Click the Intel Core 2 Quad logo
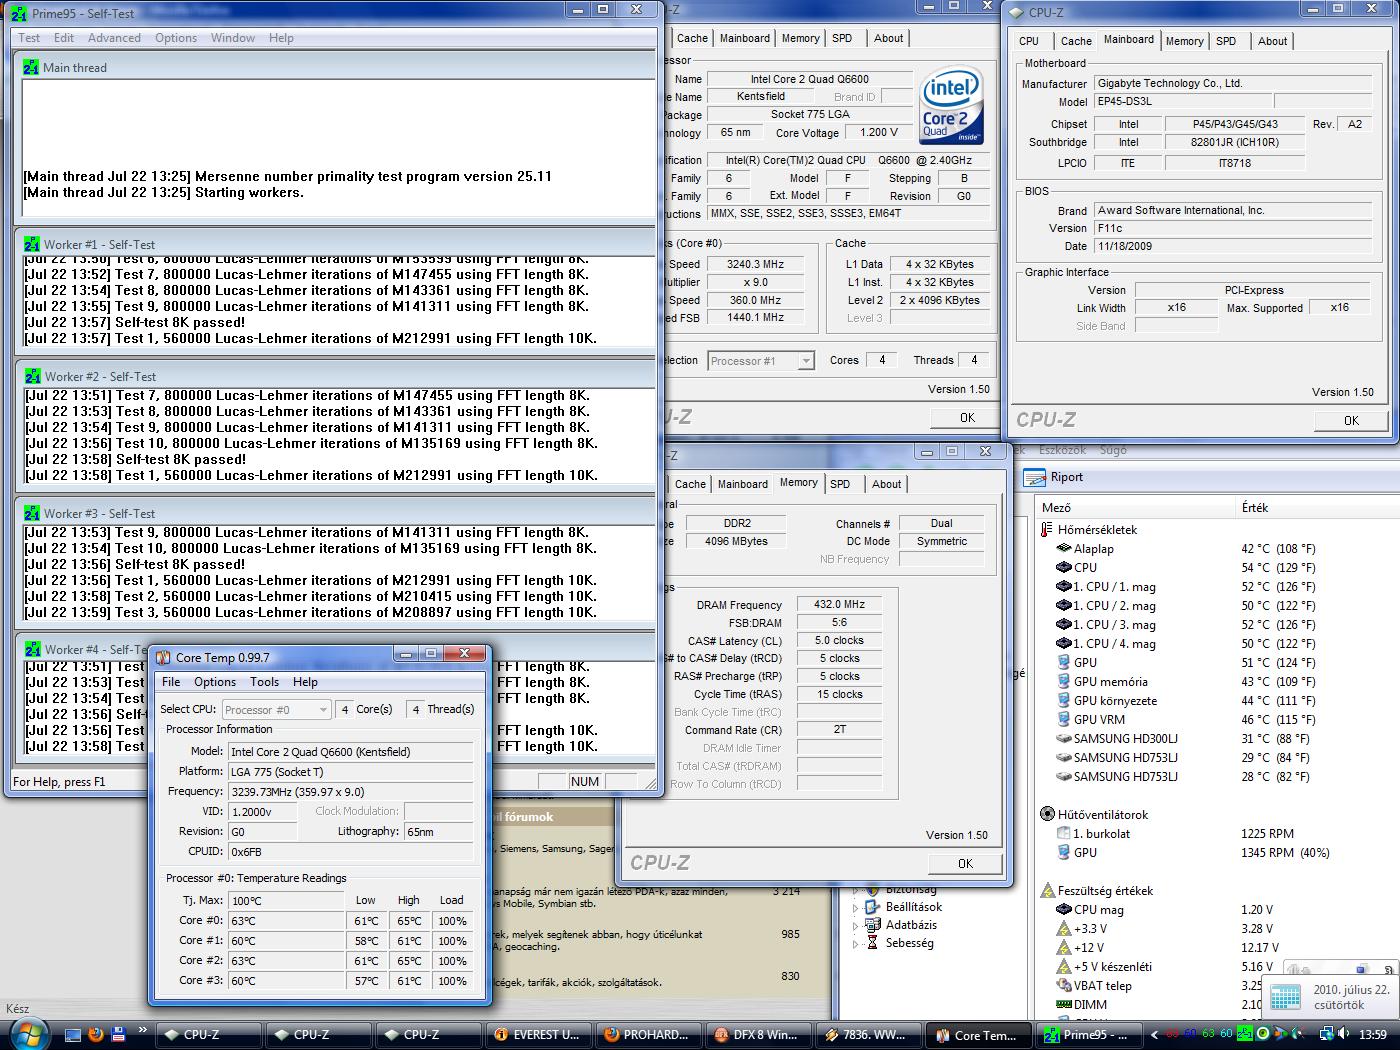This screenshot has width=1400, height=1050. point(952,105)
